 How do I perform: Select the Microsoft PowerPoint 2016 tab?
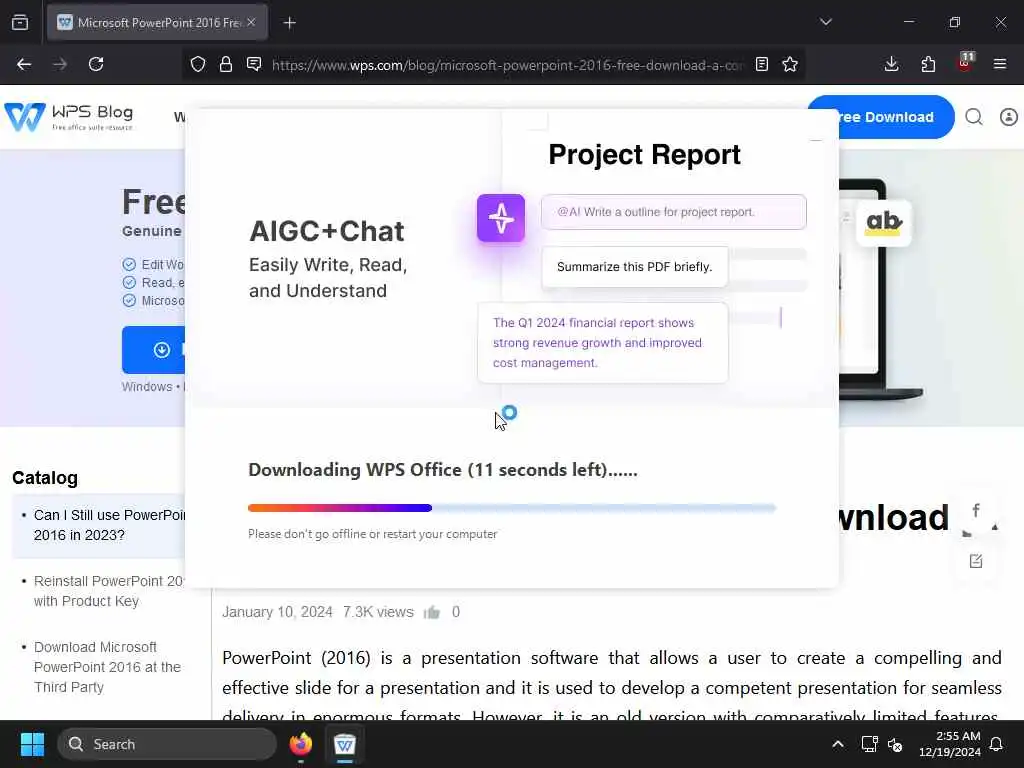tap(157, 23)
